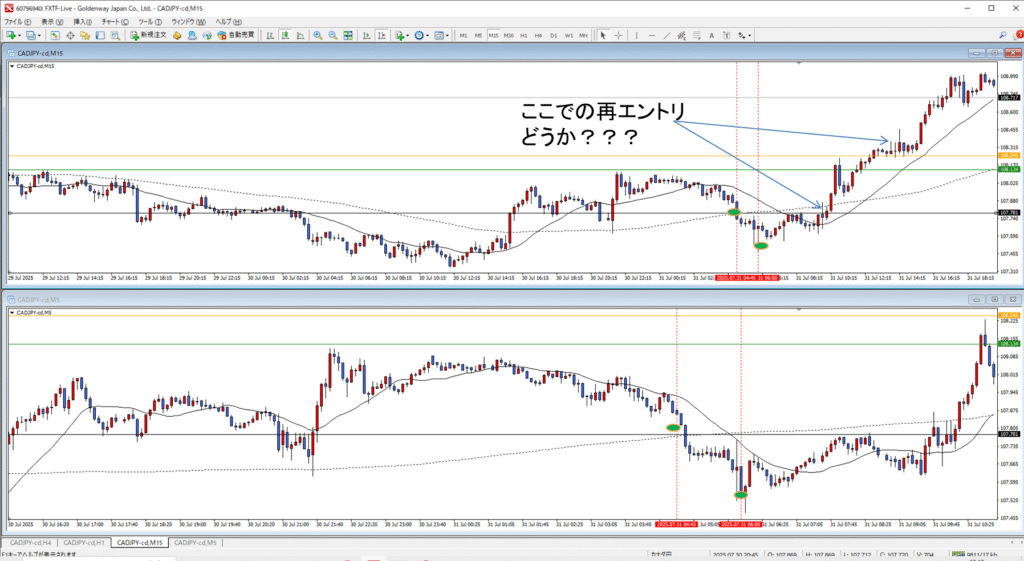The height and width of the screenshot is (561, 1024).
Task: Switch to the CADJPY-cd,M15 chart tab
Action: click(140, 543)
